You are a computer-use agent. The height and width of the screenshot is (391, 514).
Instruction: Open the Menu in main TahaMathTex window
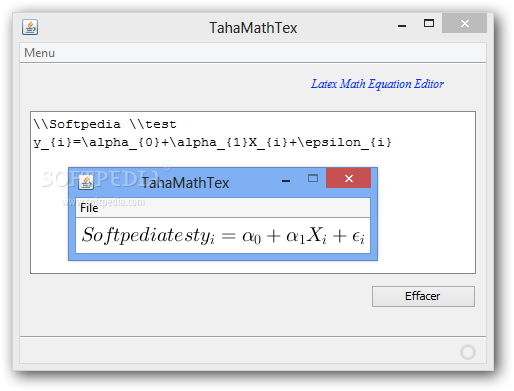(39, 53)
